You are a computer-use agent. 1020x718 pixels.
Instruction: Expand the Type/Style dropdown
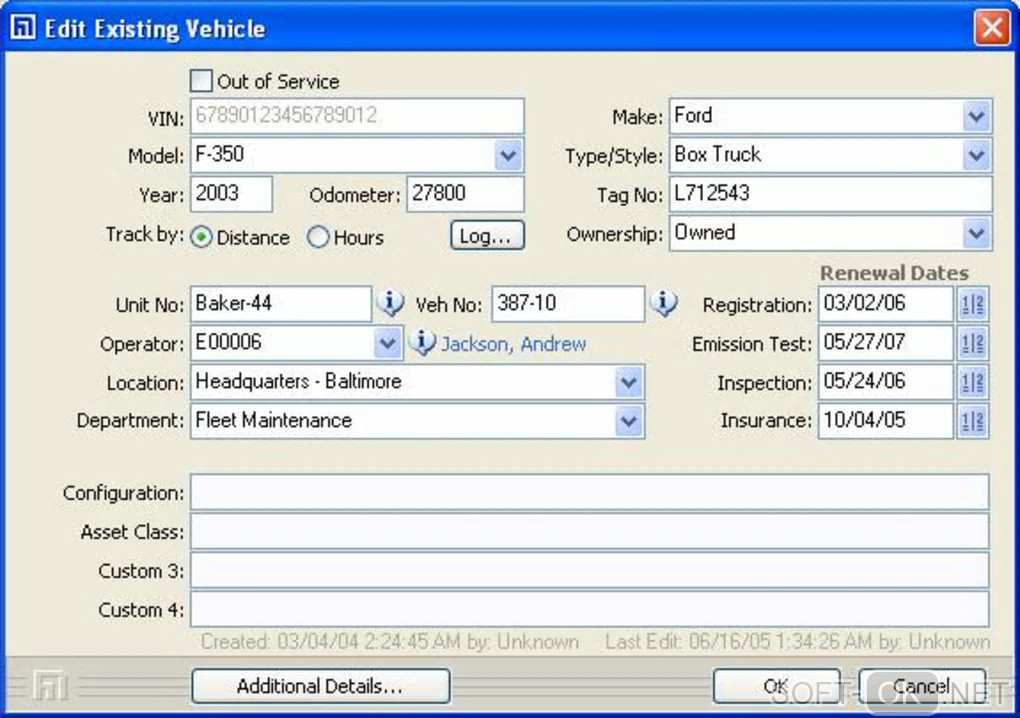pyautogui.click(x=976, y=155)
